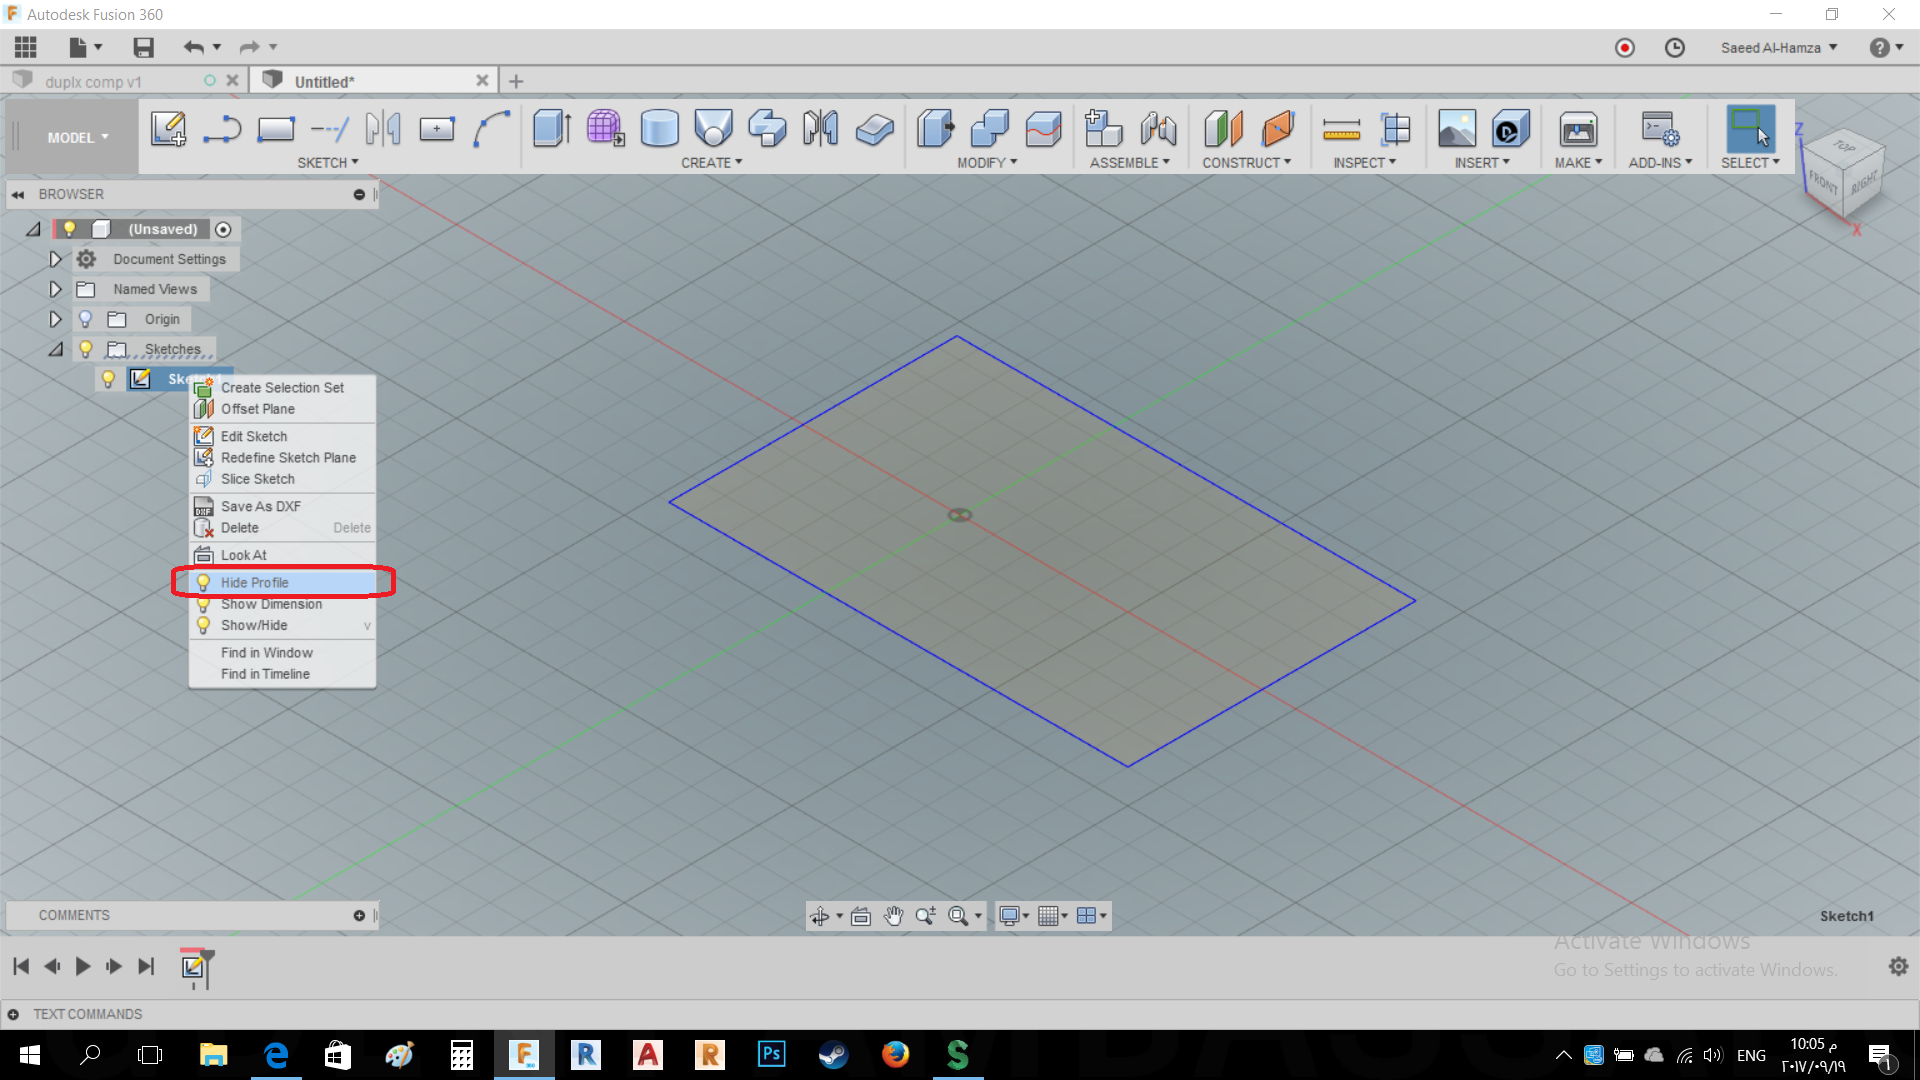Click the New Component assemble icon
Screen dimensions: 1920x1080
coord(1104,129)
